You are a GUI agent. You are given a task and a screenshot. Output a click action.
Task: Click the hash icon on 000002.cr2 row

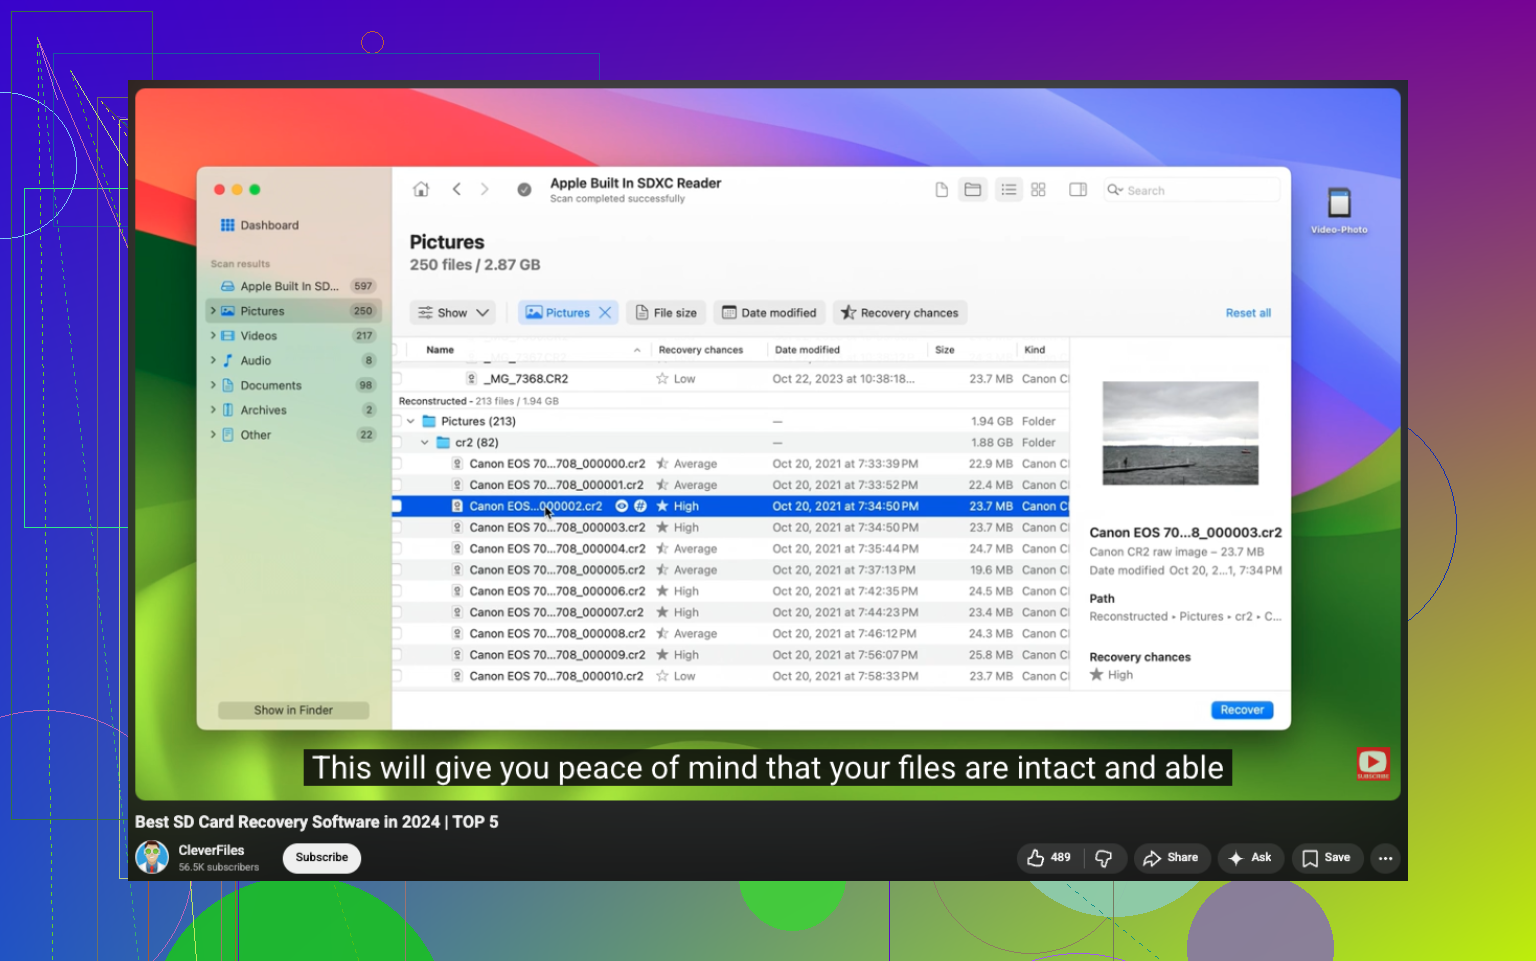640,506
